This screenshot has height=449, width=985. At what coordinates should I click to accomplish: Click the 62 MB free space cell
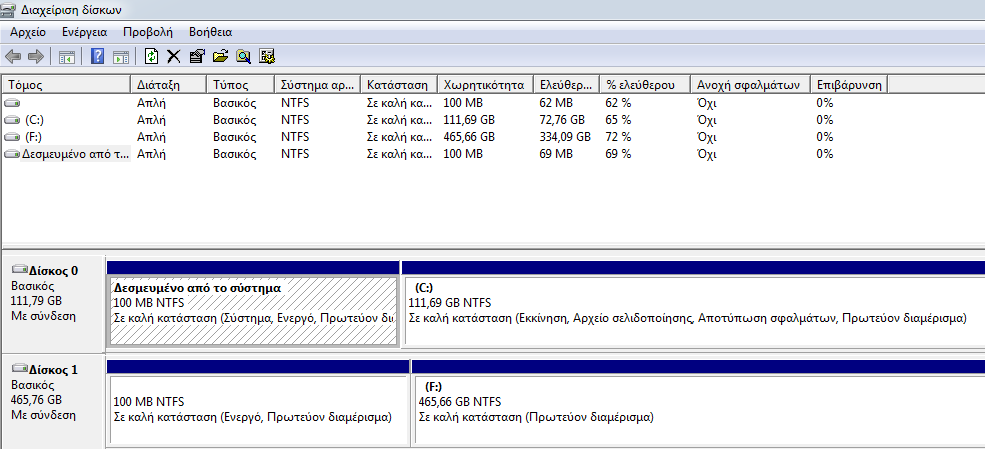point(556,103)
